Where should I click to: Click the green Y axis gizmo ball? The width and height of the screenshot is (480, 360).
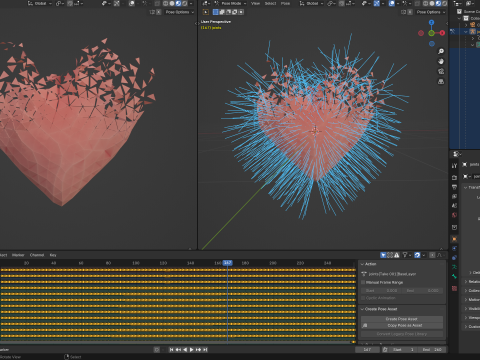coord(431,33)
